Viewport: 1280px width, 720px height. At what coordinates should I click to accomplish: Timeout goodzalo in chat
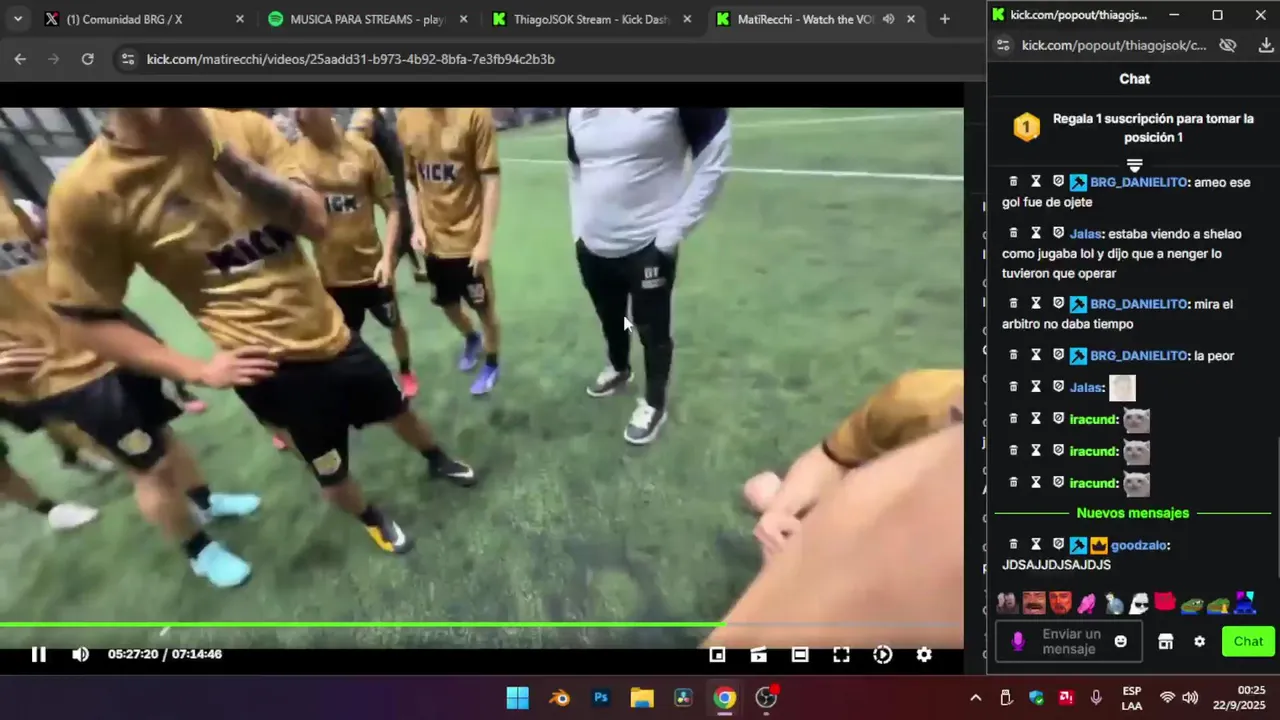click(x=1036, y=545)
